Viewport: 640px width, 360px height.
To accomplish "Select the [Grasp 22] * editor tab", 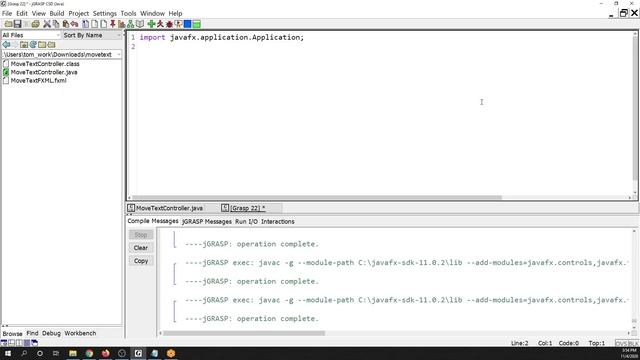I will pos(247,208).
